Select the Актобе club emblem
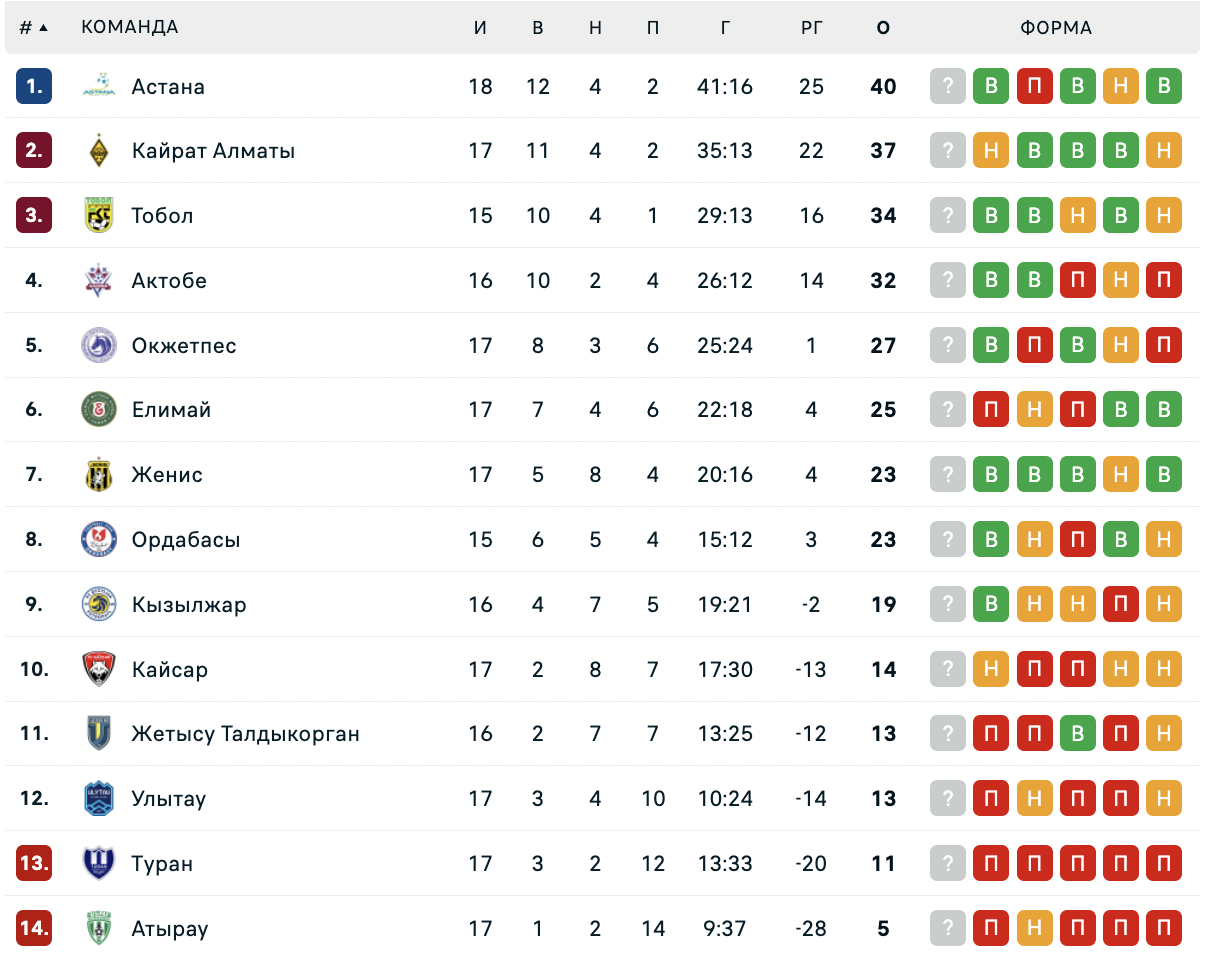 click(99, 280)
